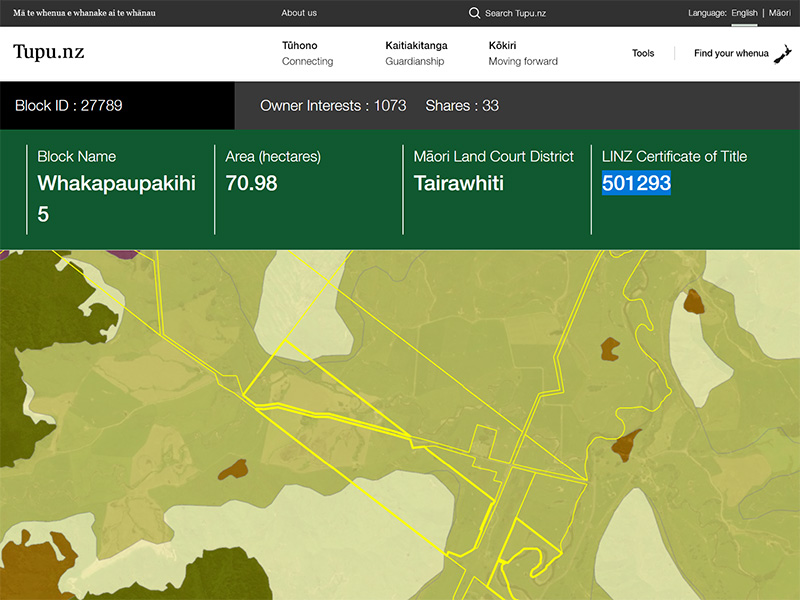Viewport: 800px width, 600px height.
Task: Click Find your whenua button
Action: 731,53
